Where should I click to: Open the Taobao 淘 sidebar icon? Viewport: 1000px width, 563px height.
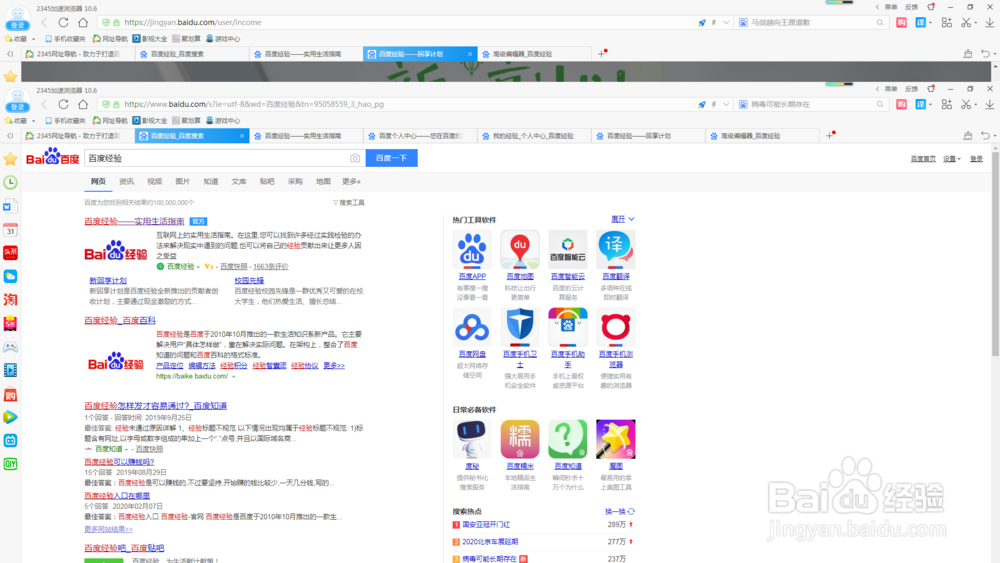10,300
